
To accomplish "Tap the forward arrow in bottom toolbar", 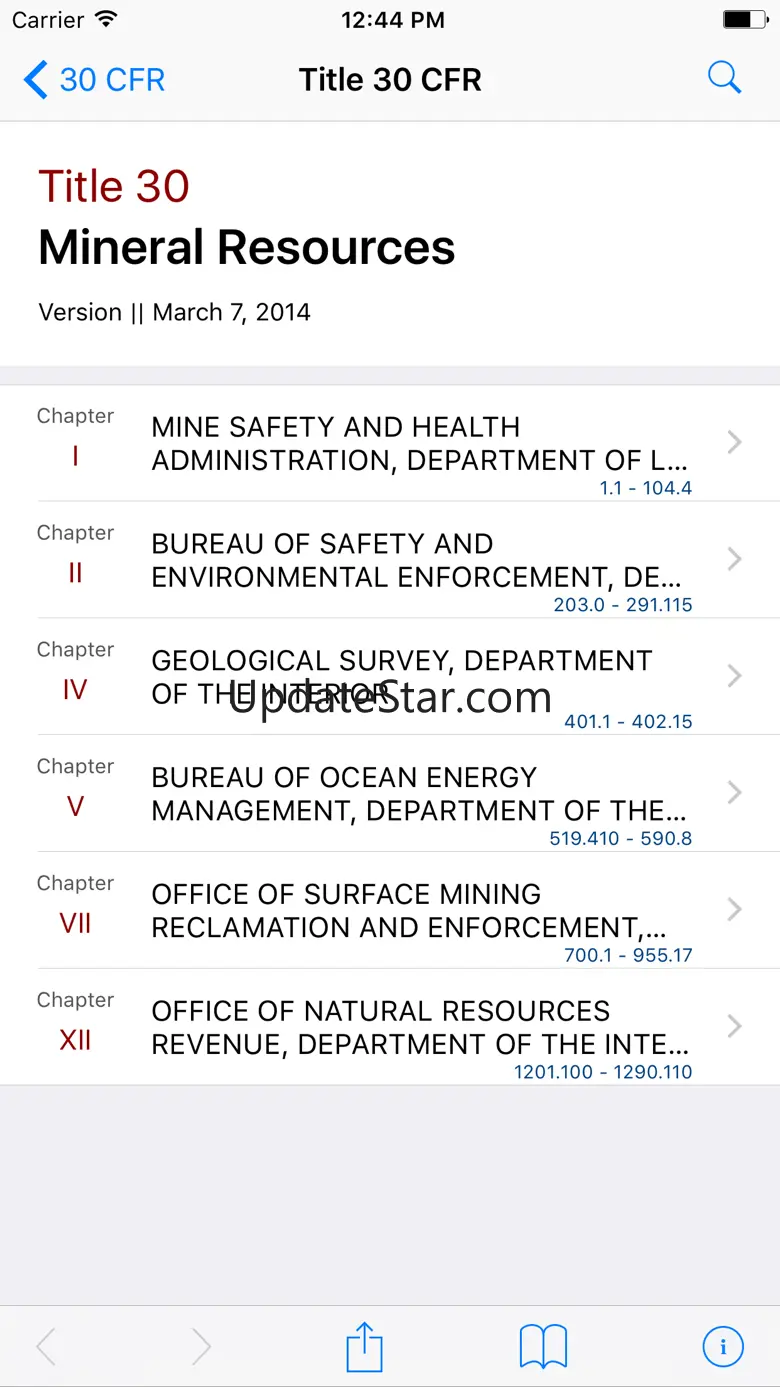I will 201,1346.
